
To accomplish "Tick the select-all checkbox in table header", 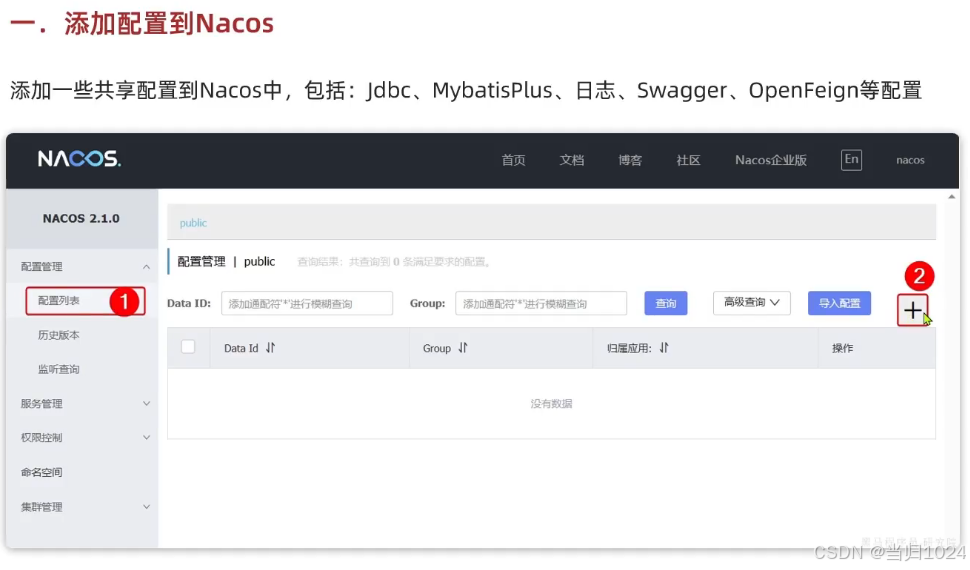I will [188, 347].
